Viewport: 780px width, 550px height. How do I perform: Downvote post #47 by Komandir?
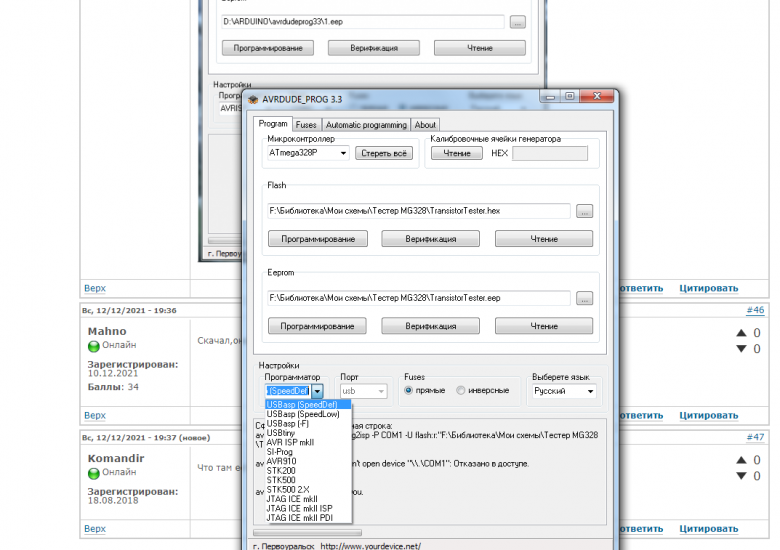[741, 476]
